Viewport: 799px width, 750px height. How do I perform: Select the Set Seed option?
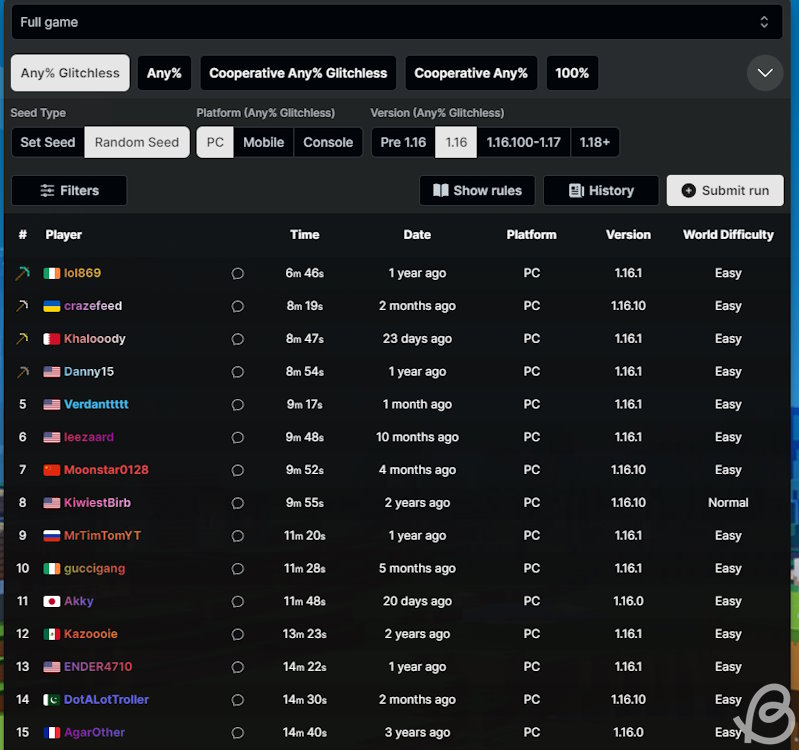48,142
